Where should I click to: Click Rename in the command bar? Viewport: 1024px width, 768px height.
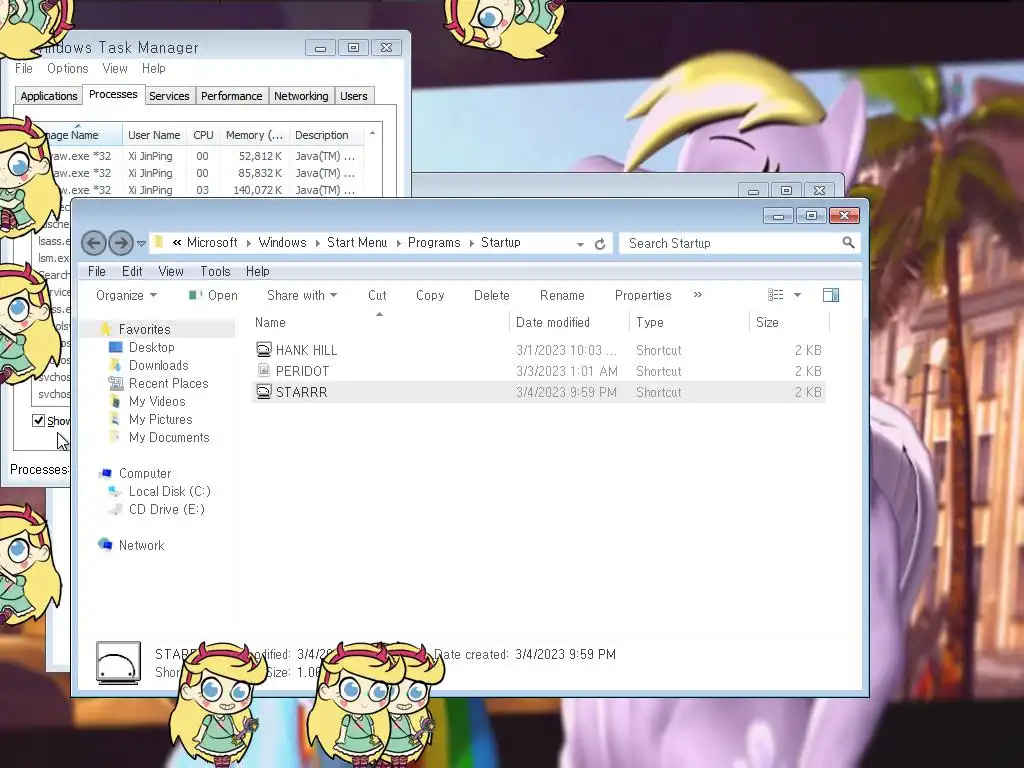pyautogui.click(x=562, y=295)
